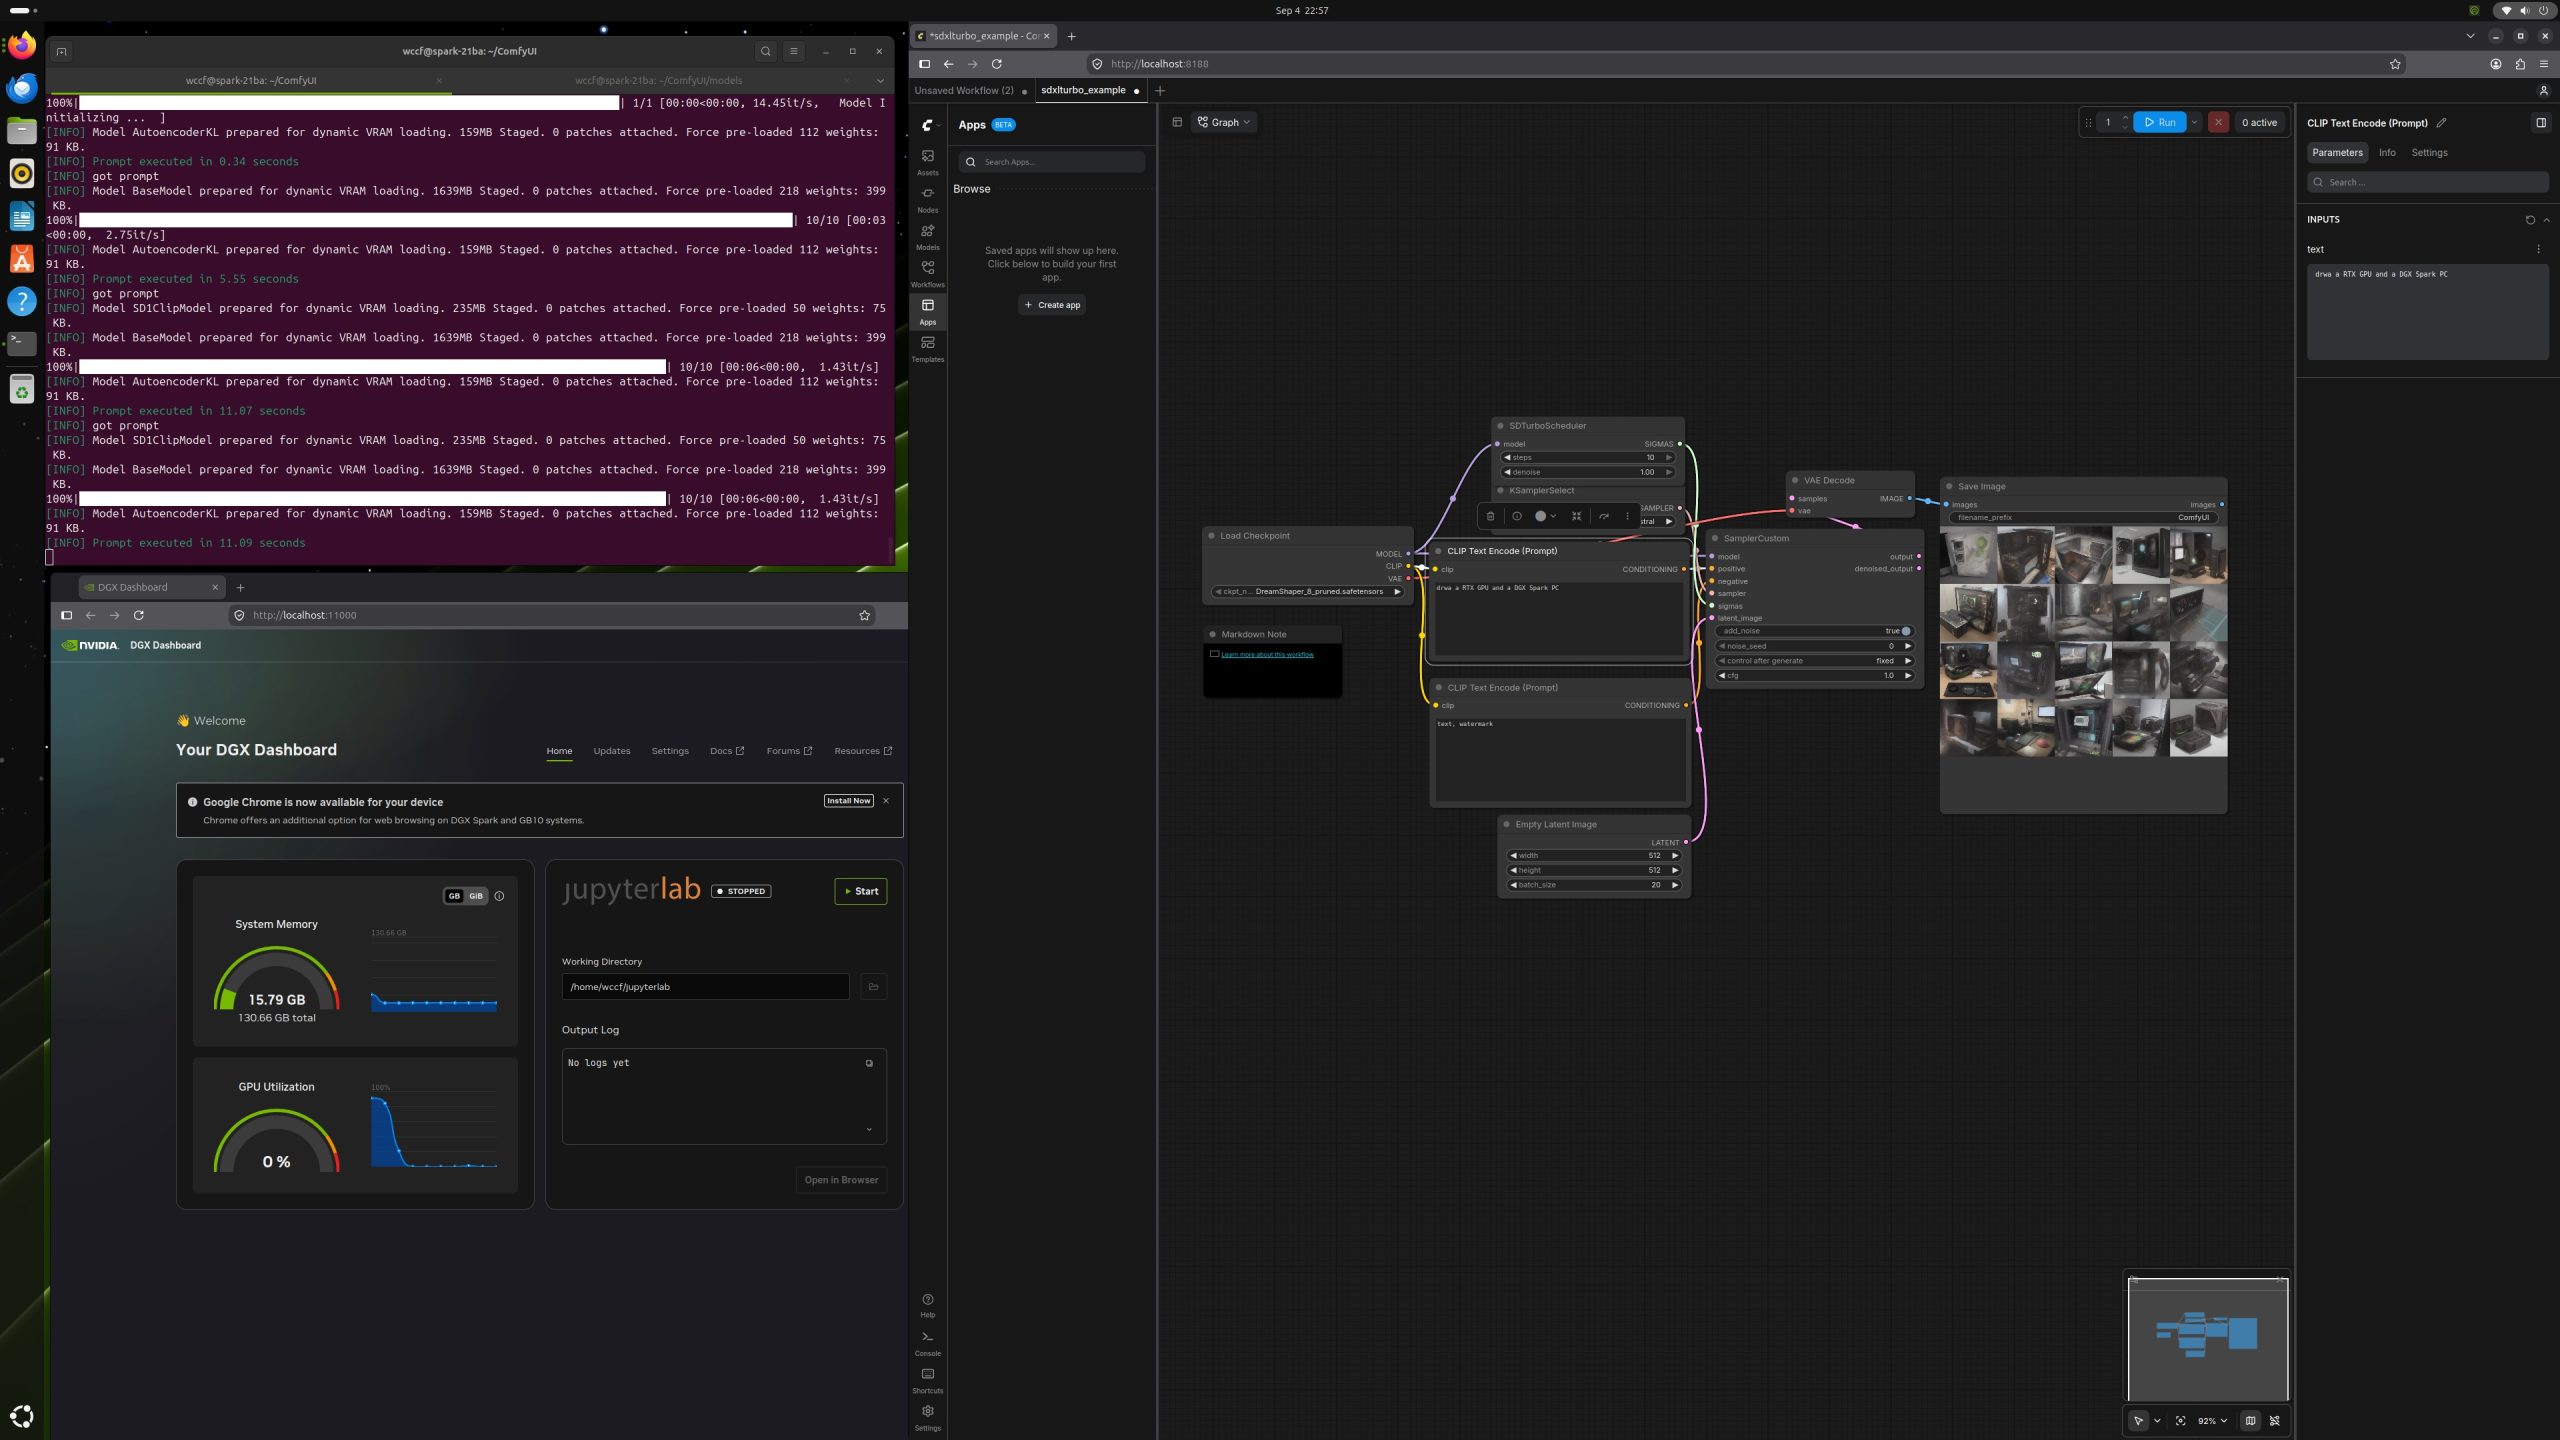Browse for JupyterLab working directory folder

873,987
